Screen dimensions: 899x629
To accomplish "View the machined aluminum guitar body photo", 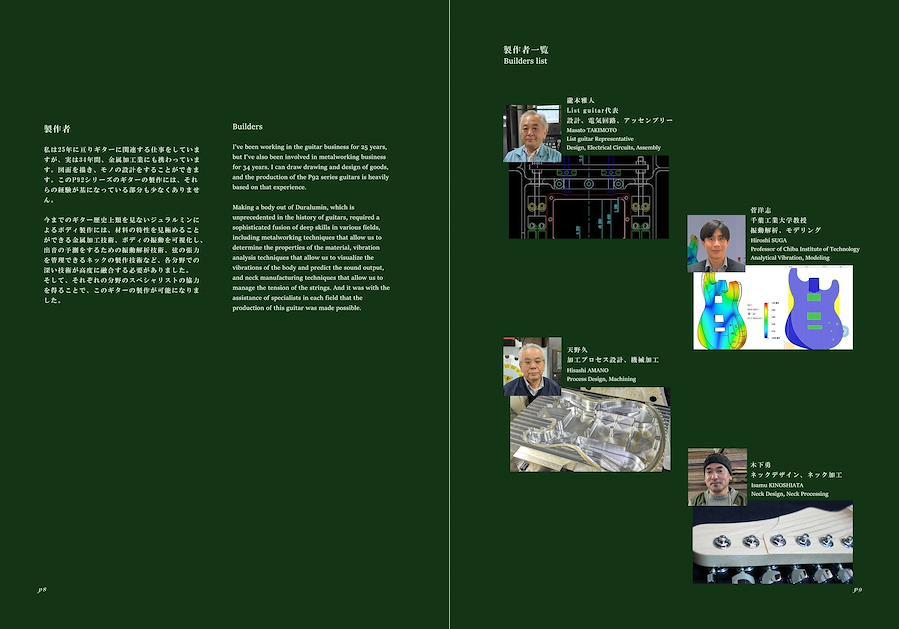I will 590,430.
